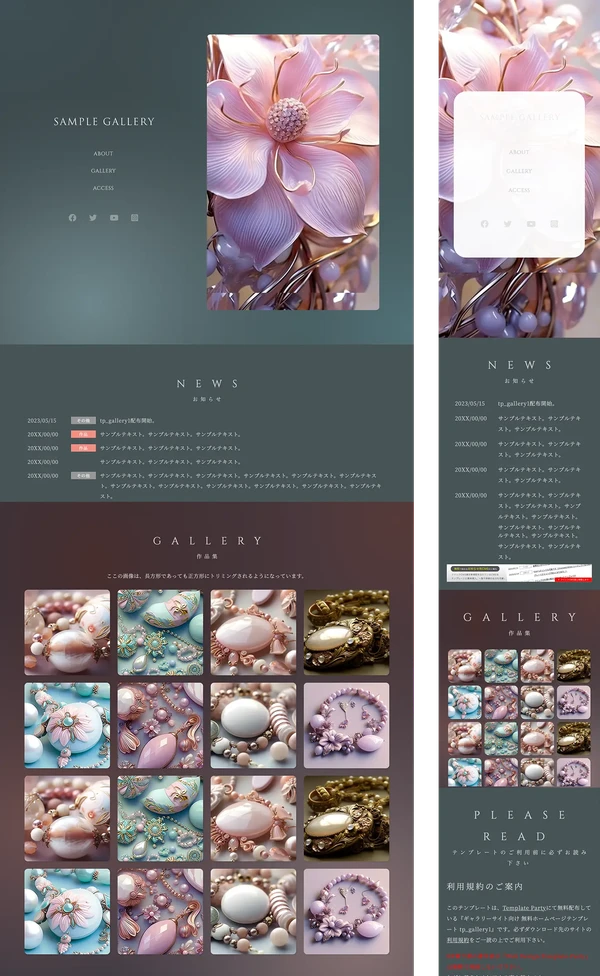Click the pink flower hero image in desktop preview
The height and width of the screenshot is (976, 600).
pos(293,172)
